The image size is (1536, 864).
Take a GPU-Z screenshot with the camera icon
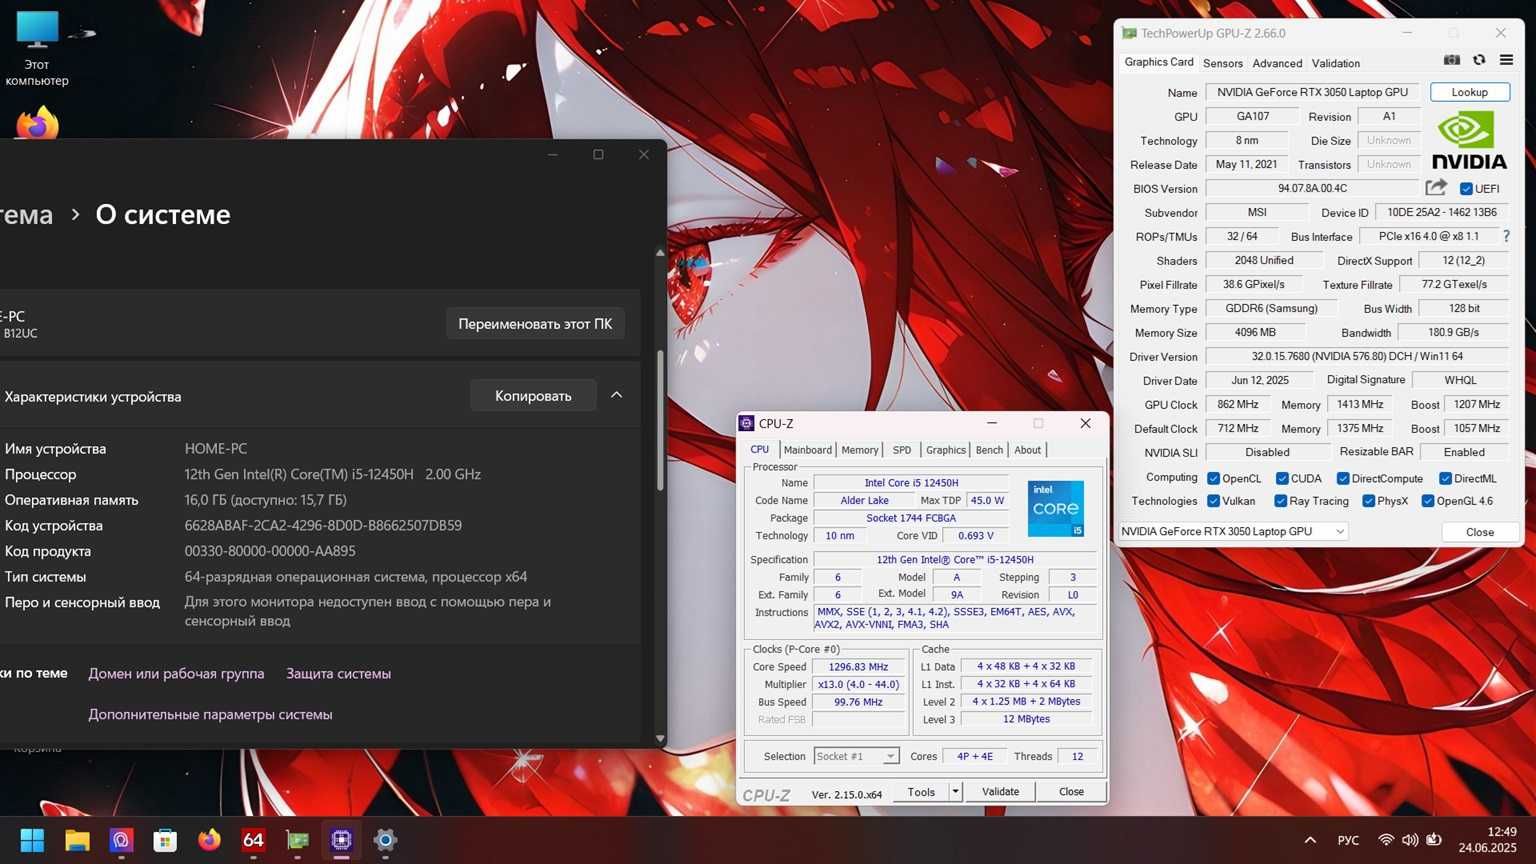click(1452, 60)
